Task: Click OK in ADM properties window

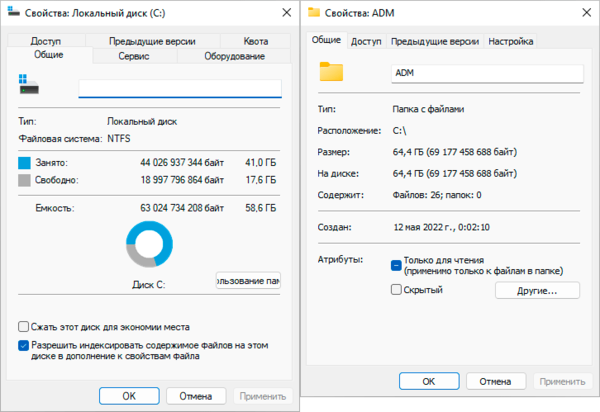Action: [x=429, y=381]
